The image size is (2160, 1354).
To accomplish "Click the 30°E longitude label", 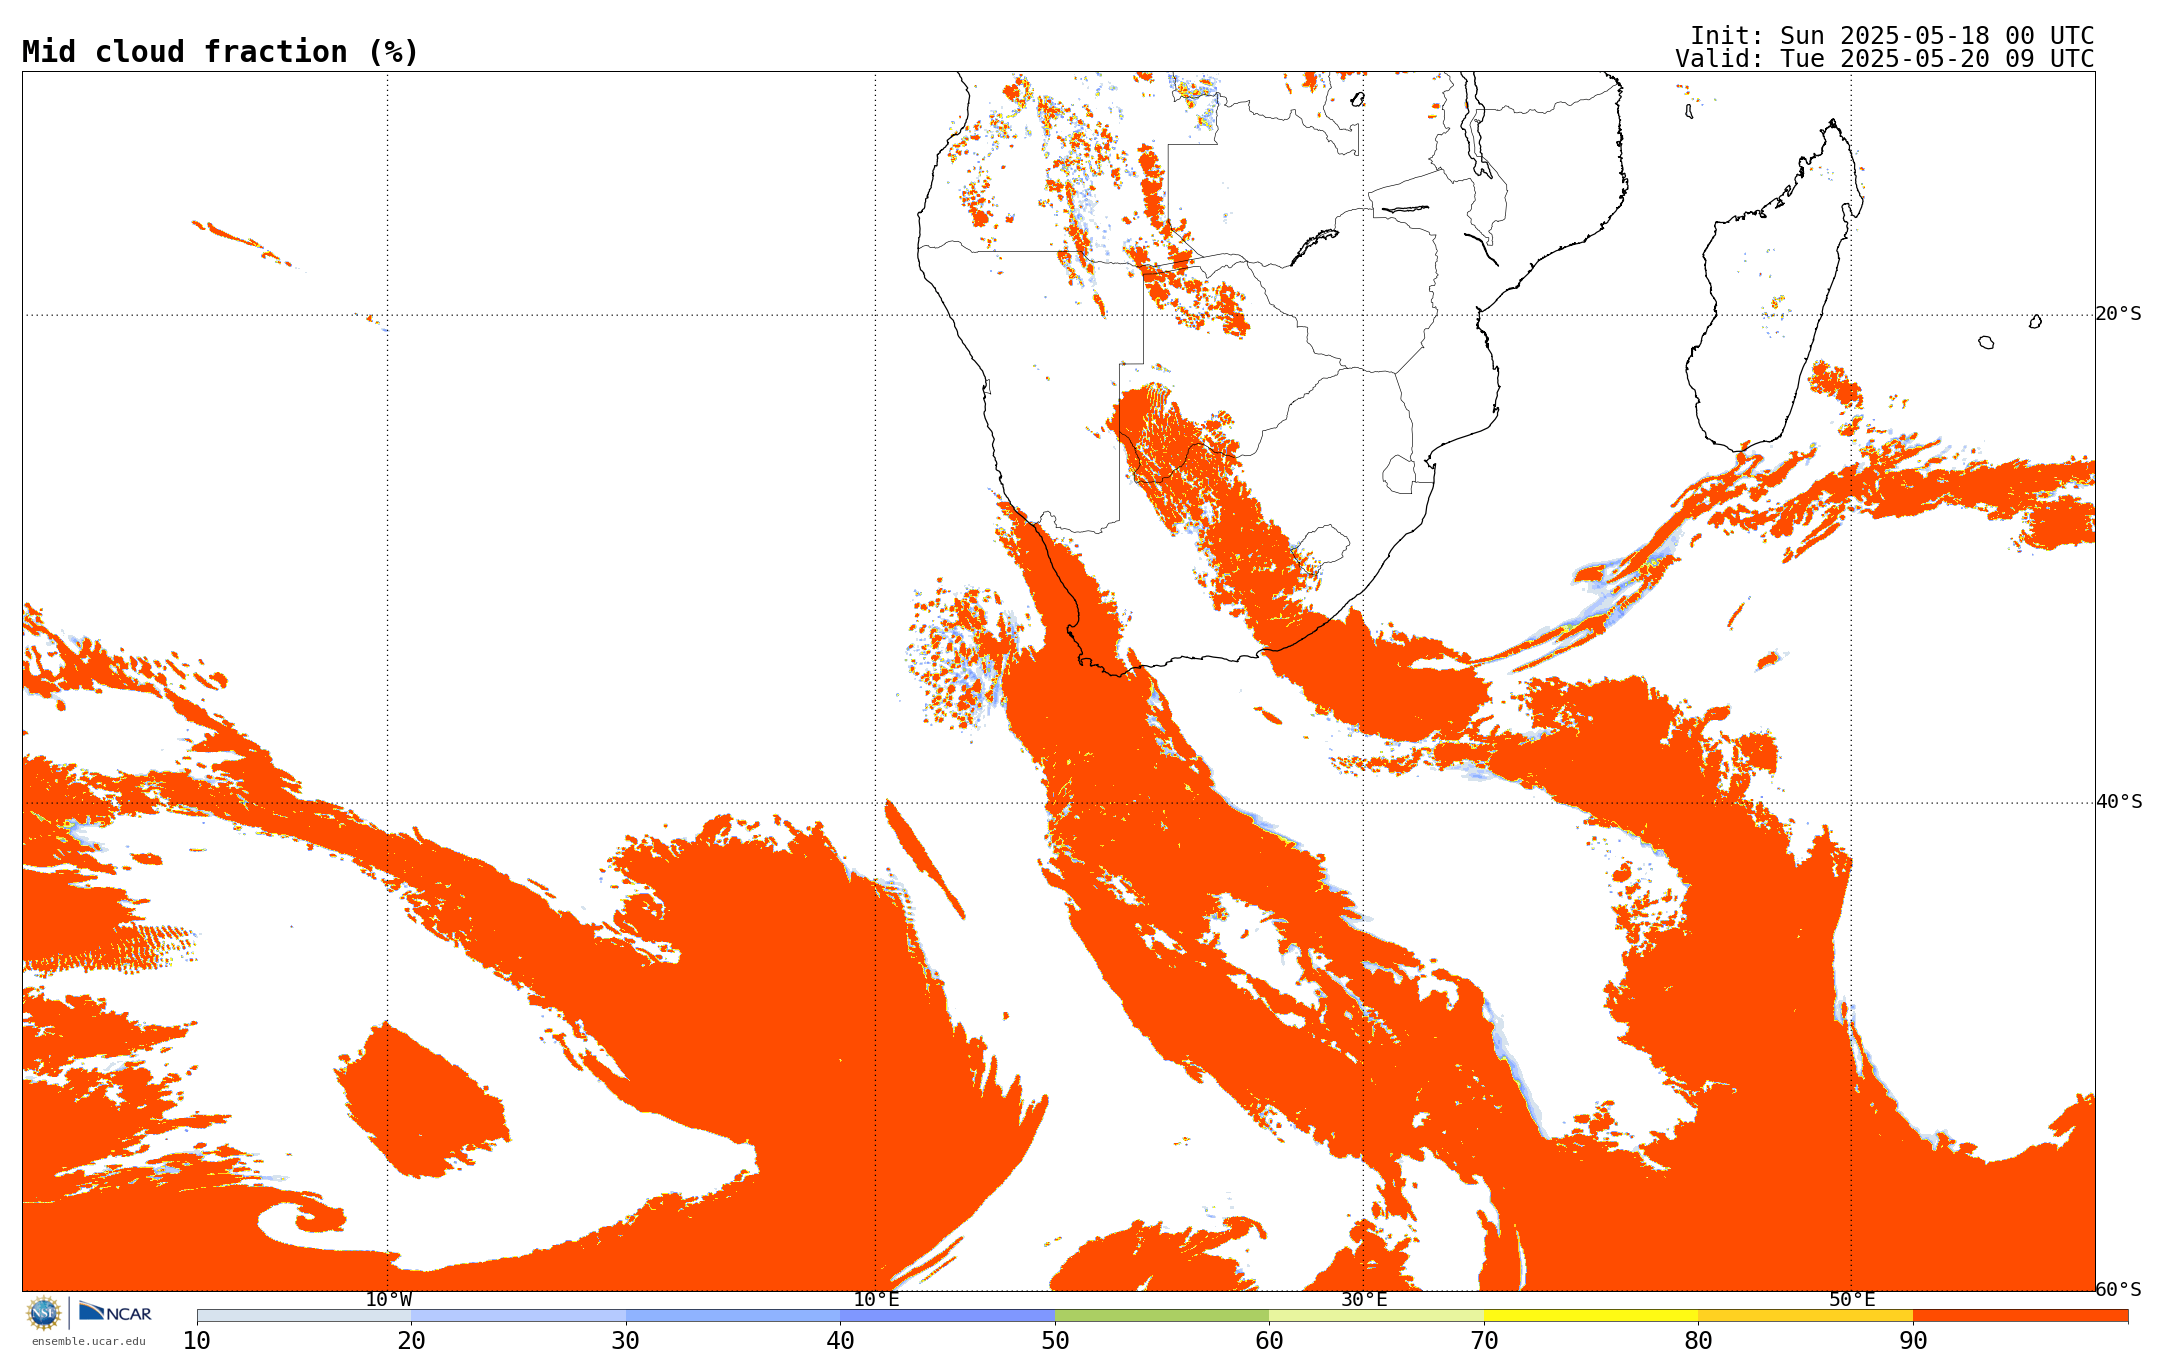I will pyautogui.click(x=1364, y=1300).
